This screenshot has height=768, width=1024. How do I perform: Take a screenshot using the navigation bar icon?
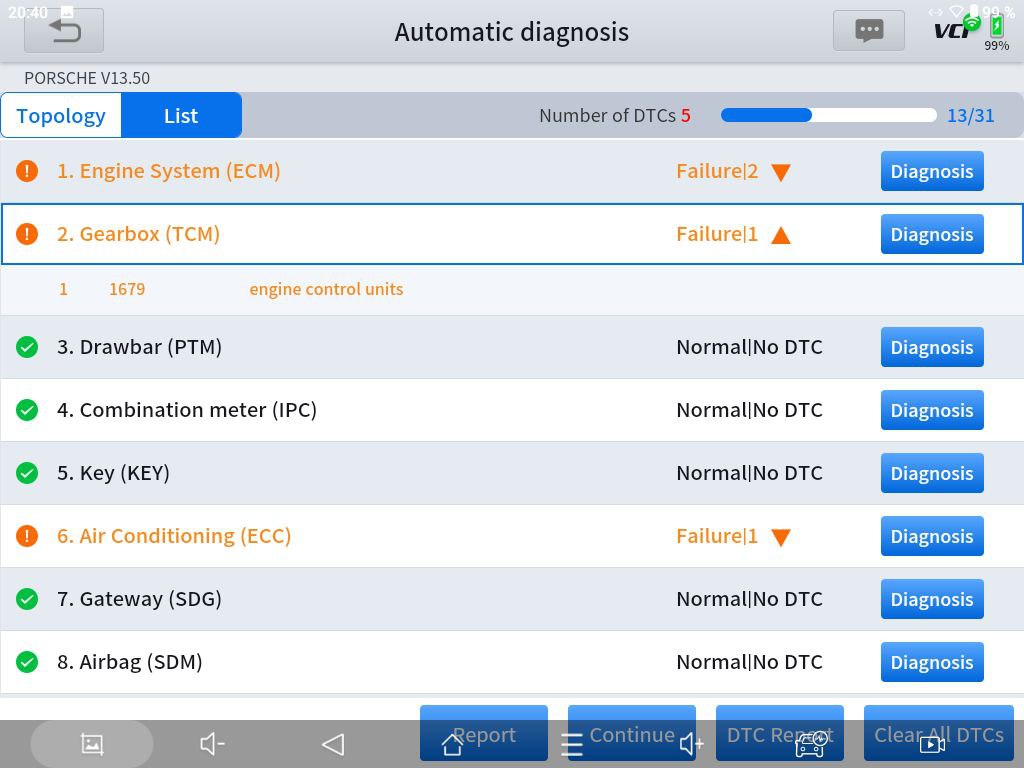pos(92,743)
